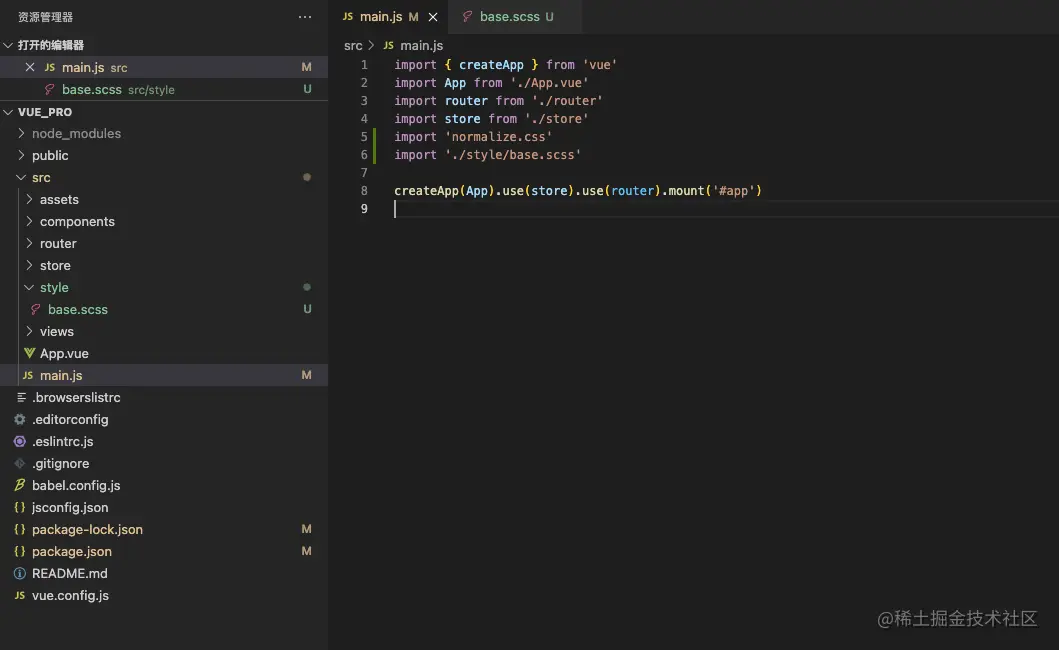The width and height of the screenshot is (1059, 650).
Task: Collapse the style folder
Action: tap(29, 287)
